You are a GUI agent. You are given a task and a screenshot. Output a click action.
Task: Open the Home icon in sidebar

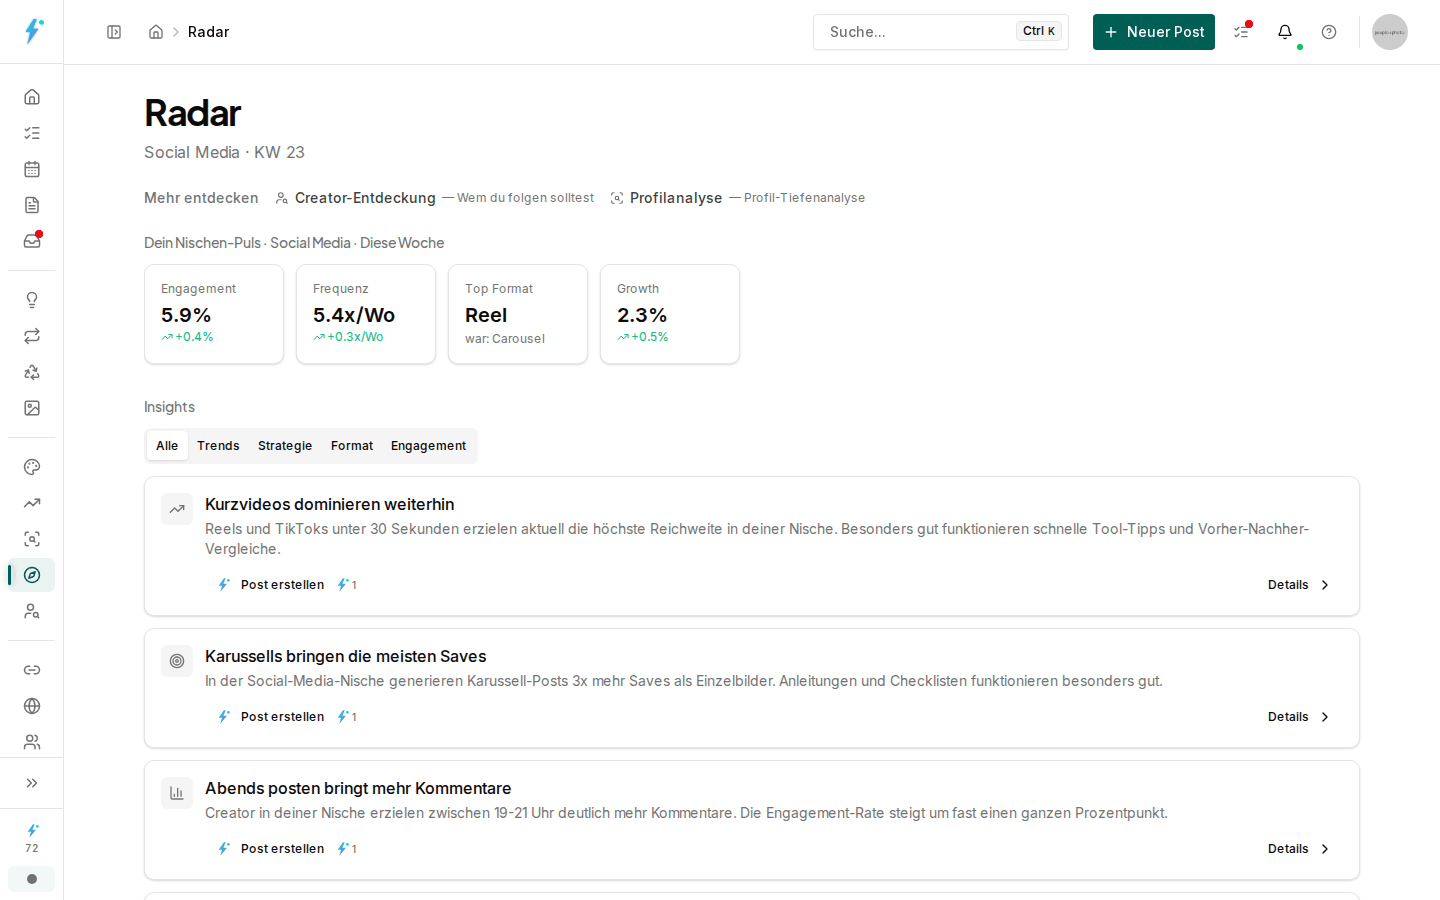coord(32,97)
